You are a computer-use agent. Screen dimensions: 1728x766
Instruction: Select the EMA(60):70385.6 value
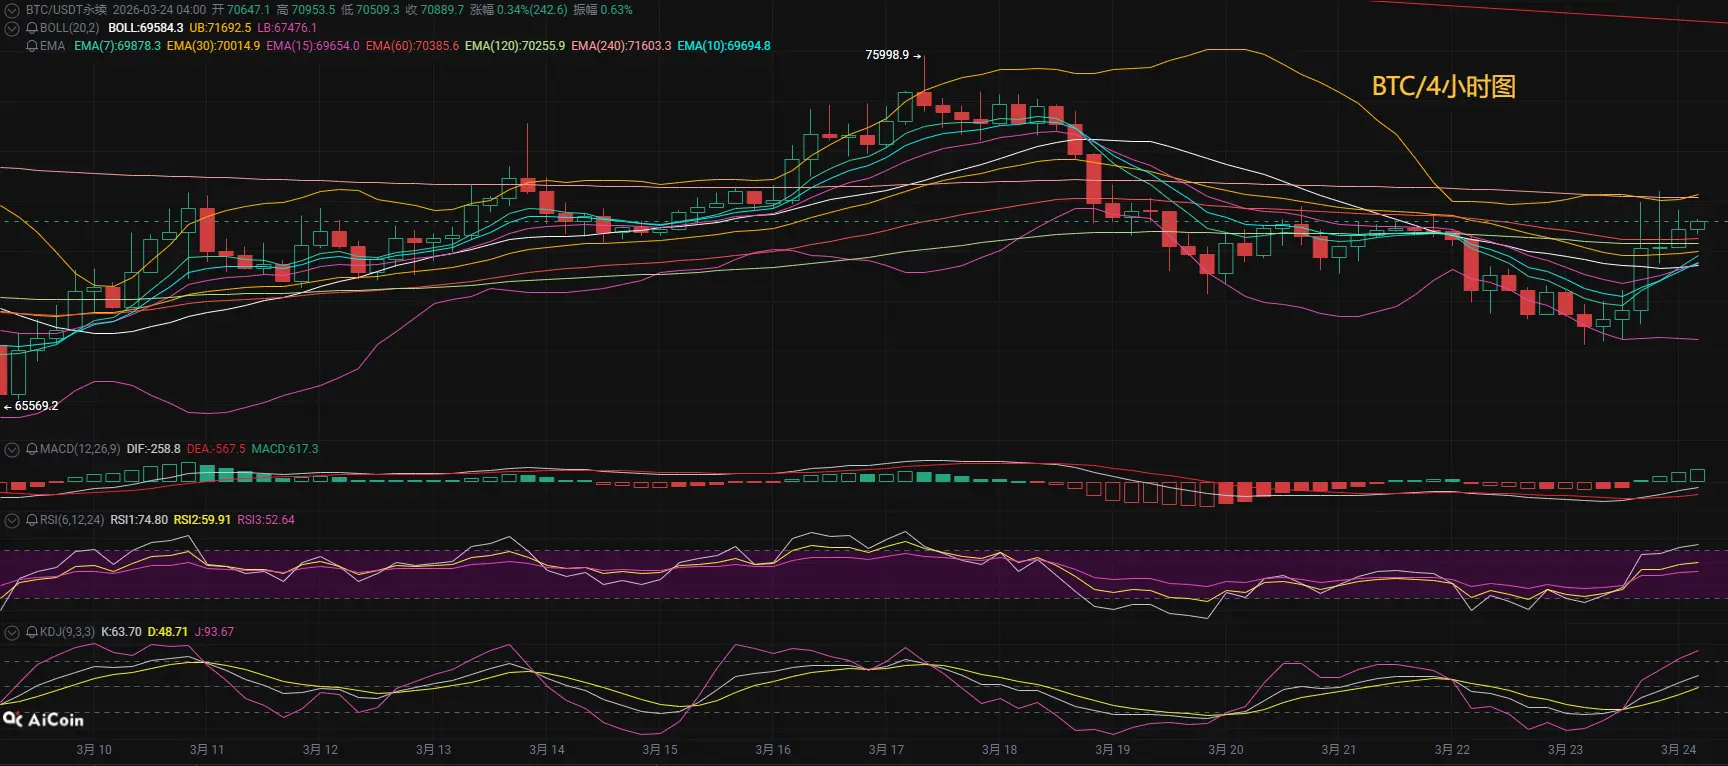pos(412,46)
